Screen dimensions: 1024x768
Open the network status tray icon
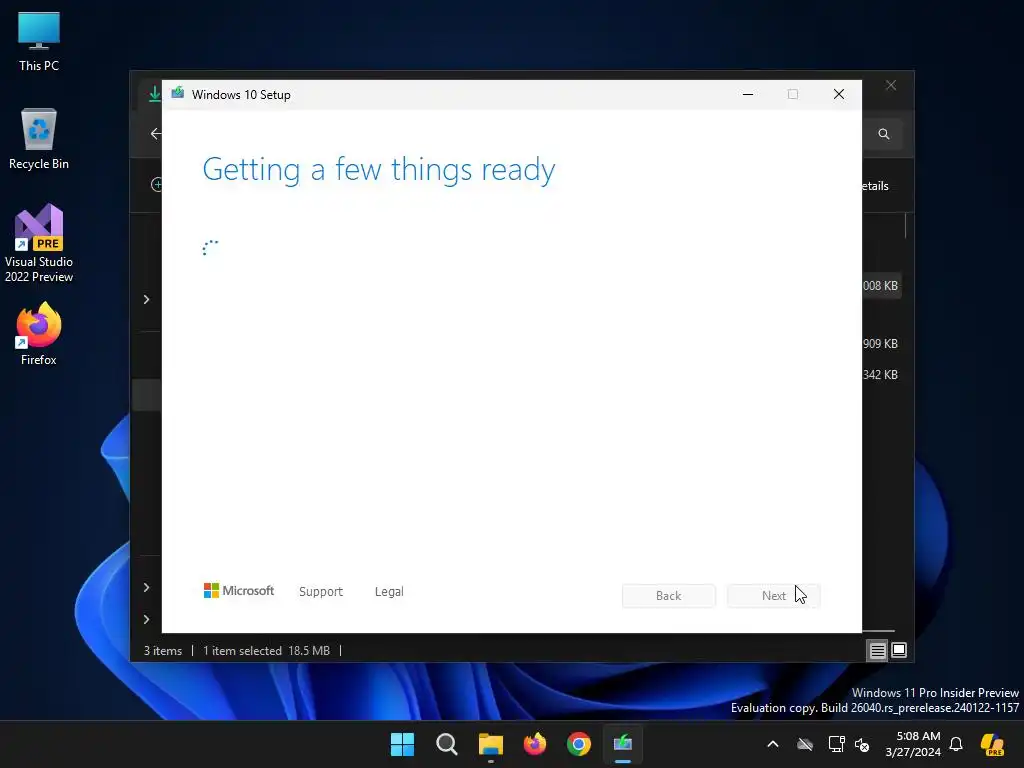point(836,744)
